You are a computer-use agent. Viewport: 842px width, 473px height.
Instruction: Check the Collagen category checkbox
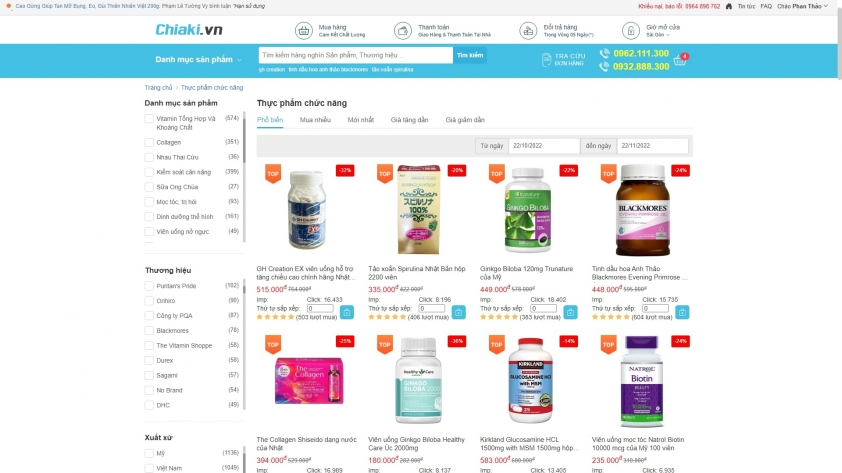point(149,142)
